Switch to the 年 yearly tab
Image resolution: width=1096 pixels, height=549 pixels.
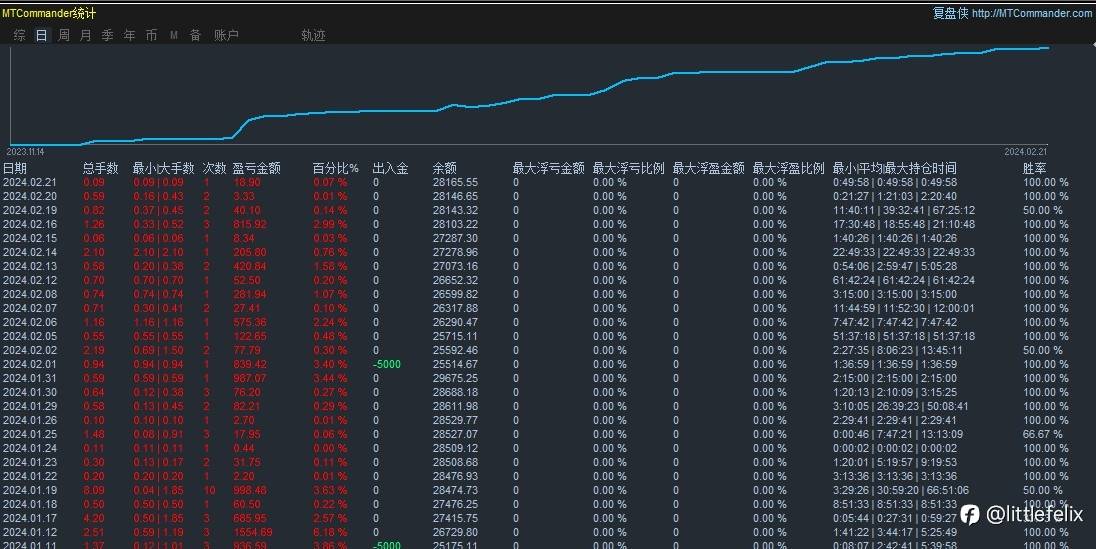point(129,35)
